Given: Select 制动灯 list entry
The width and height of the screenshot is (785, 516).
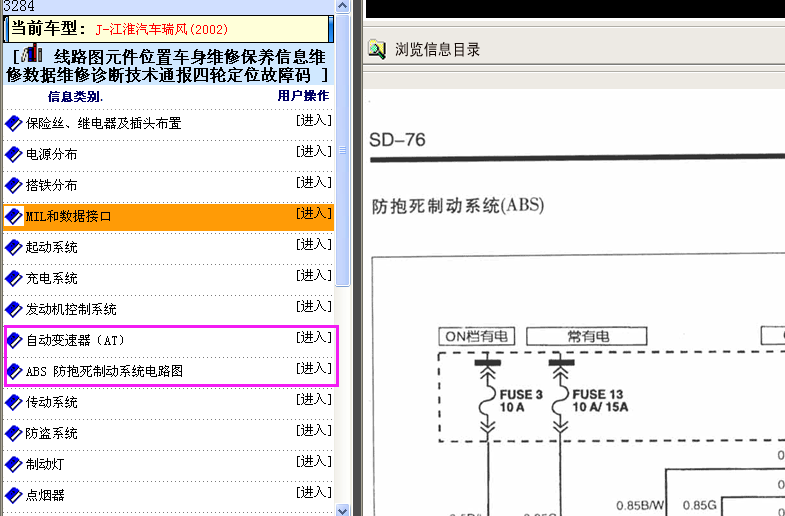Looking at the screenshot, I should [45, 464].
